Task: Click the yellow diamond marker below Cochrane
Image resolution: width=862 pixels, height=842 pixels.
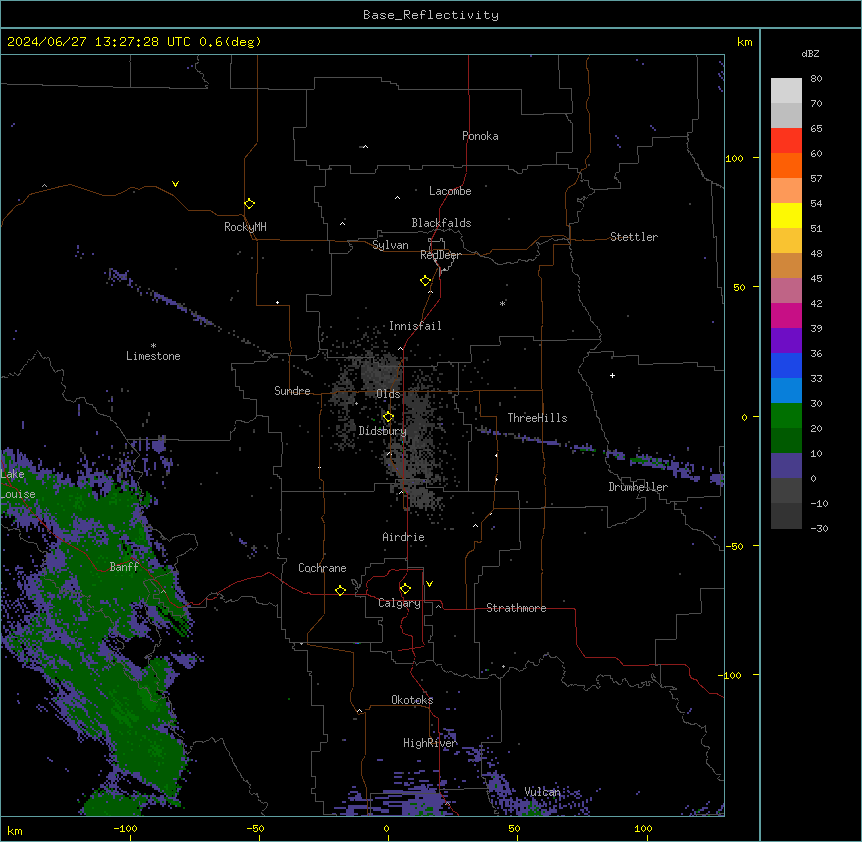Action: pyautogui.click(x=340, y=590)
